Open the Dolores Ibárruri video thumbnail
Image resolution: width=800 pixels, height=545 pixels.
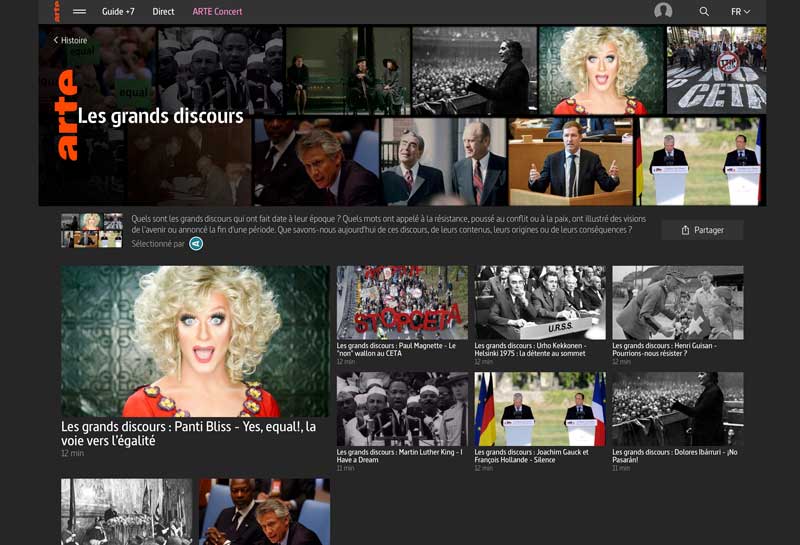point(678,409)
